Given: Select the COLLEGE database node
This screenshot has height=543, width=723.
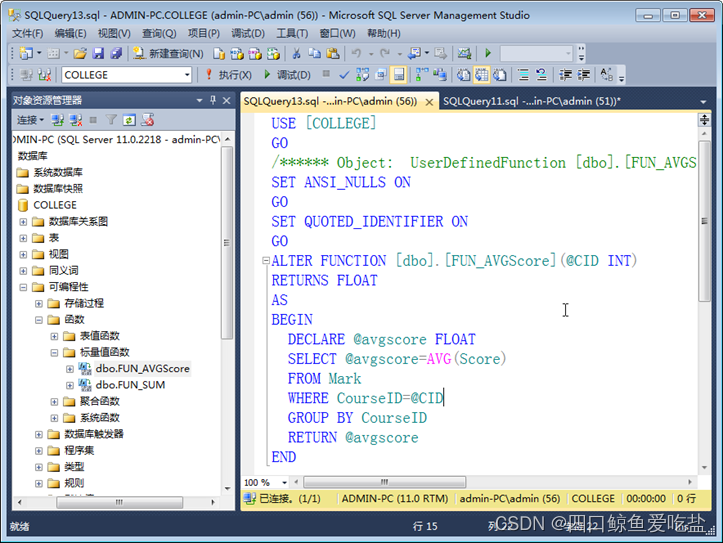Looking at the screenshot, I should click(55, 205).
